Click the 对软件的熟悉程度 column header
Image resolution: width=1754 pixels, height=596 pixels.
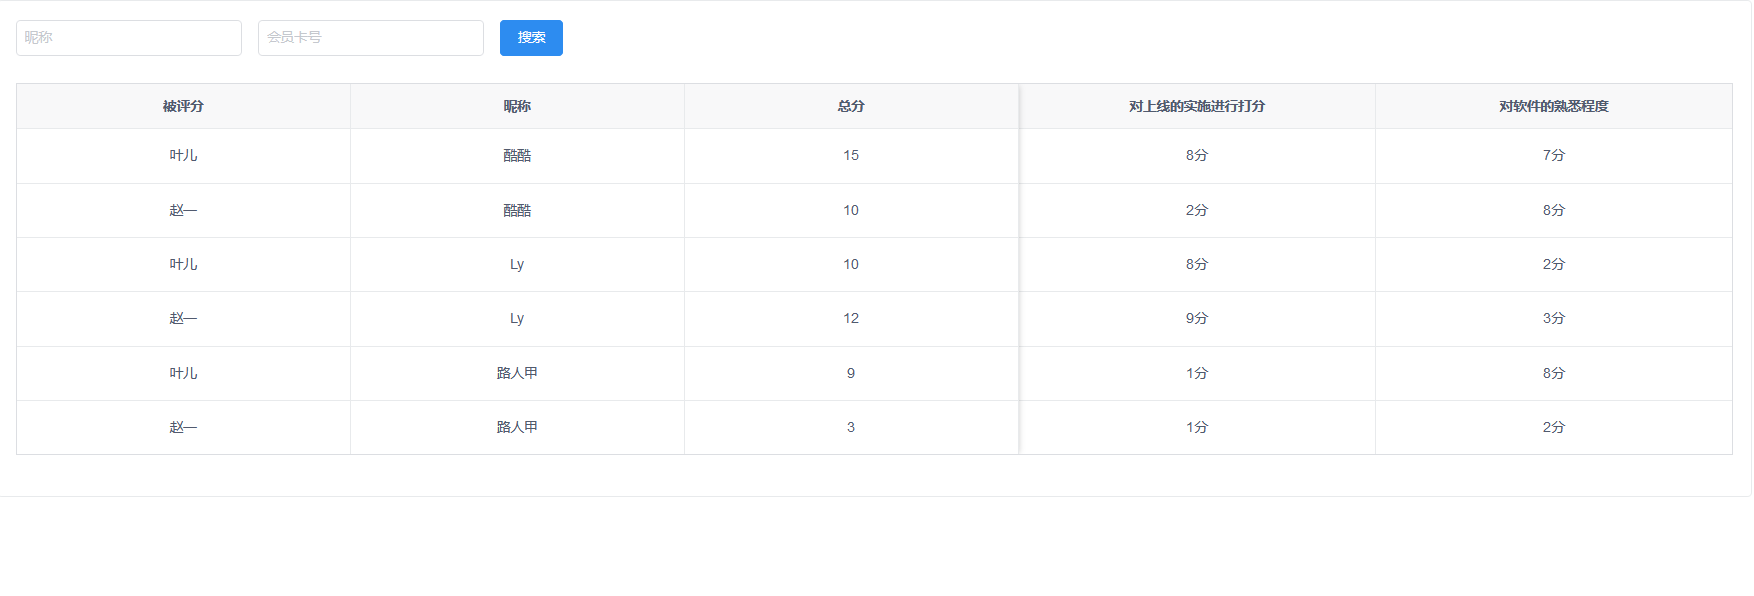(x=1553, y=106)
